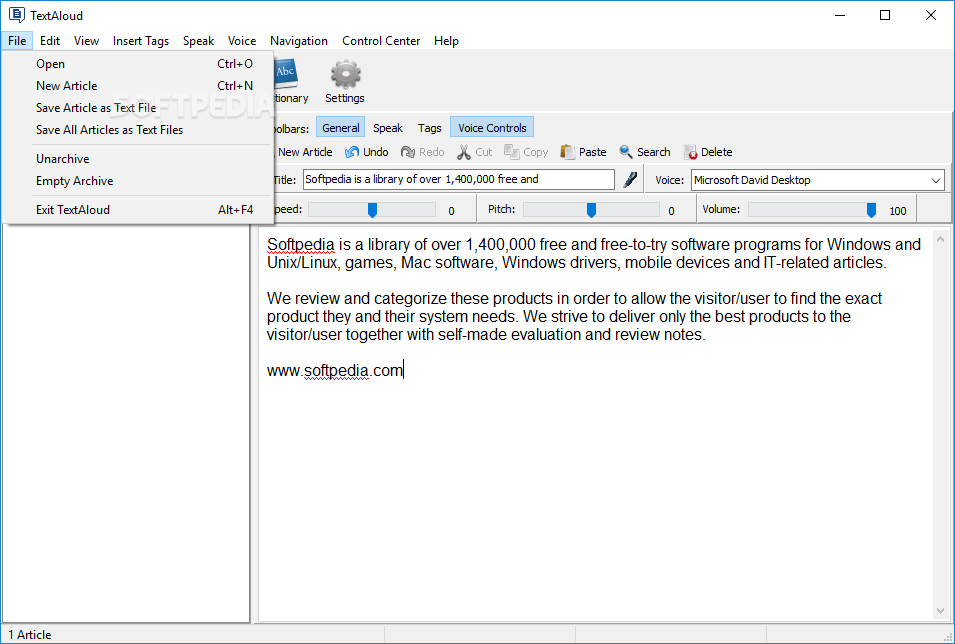Open the Control Center
This screenshot has height=644, width=955.
click(381, 40)
